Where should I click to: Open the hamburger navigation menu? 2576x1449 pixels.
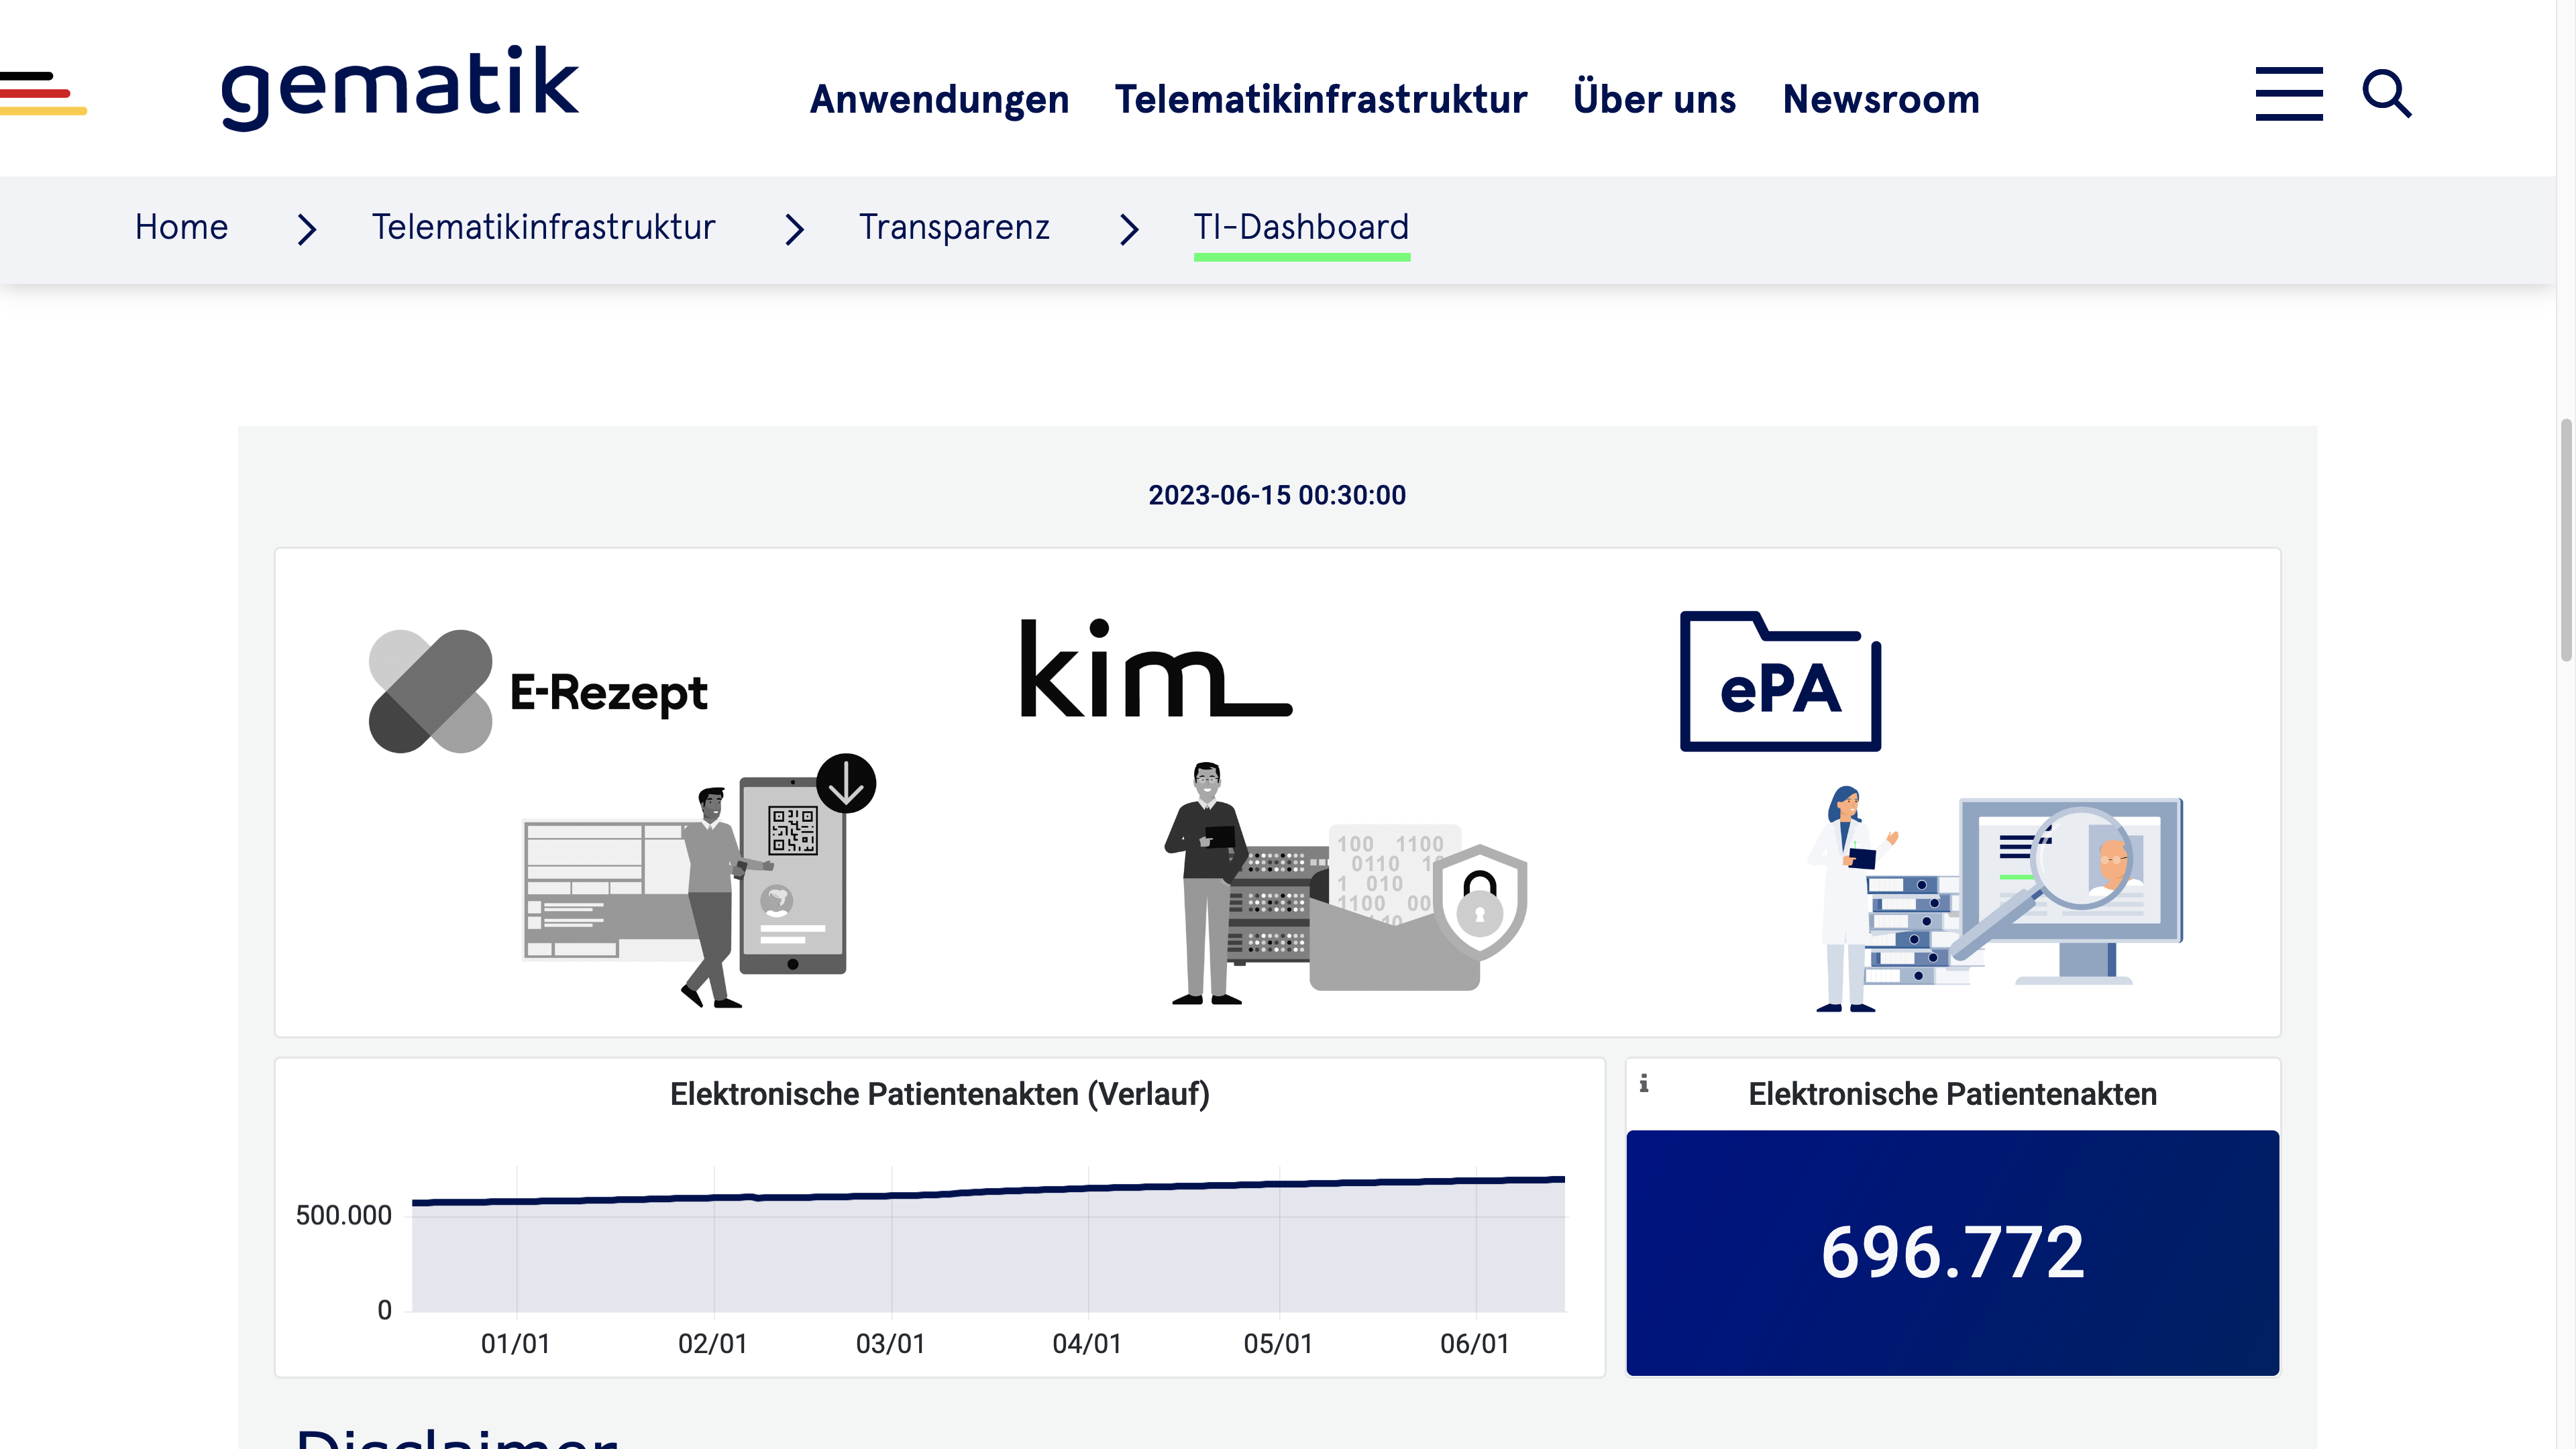(x=2290, y=93)
